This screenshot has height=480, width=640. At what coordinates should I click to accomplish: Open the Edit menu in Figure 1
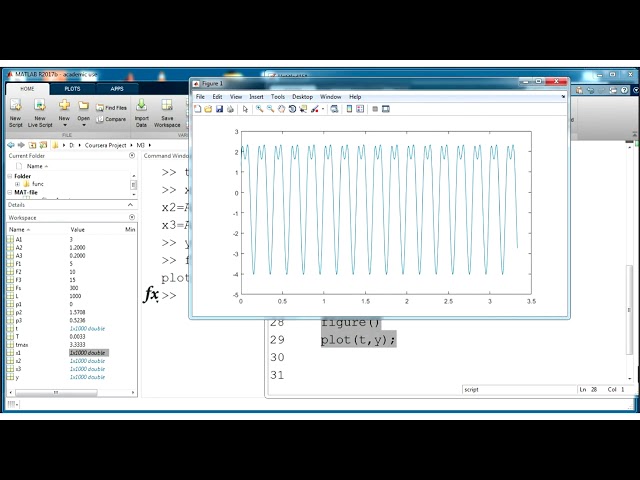(x=217, y=97)
